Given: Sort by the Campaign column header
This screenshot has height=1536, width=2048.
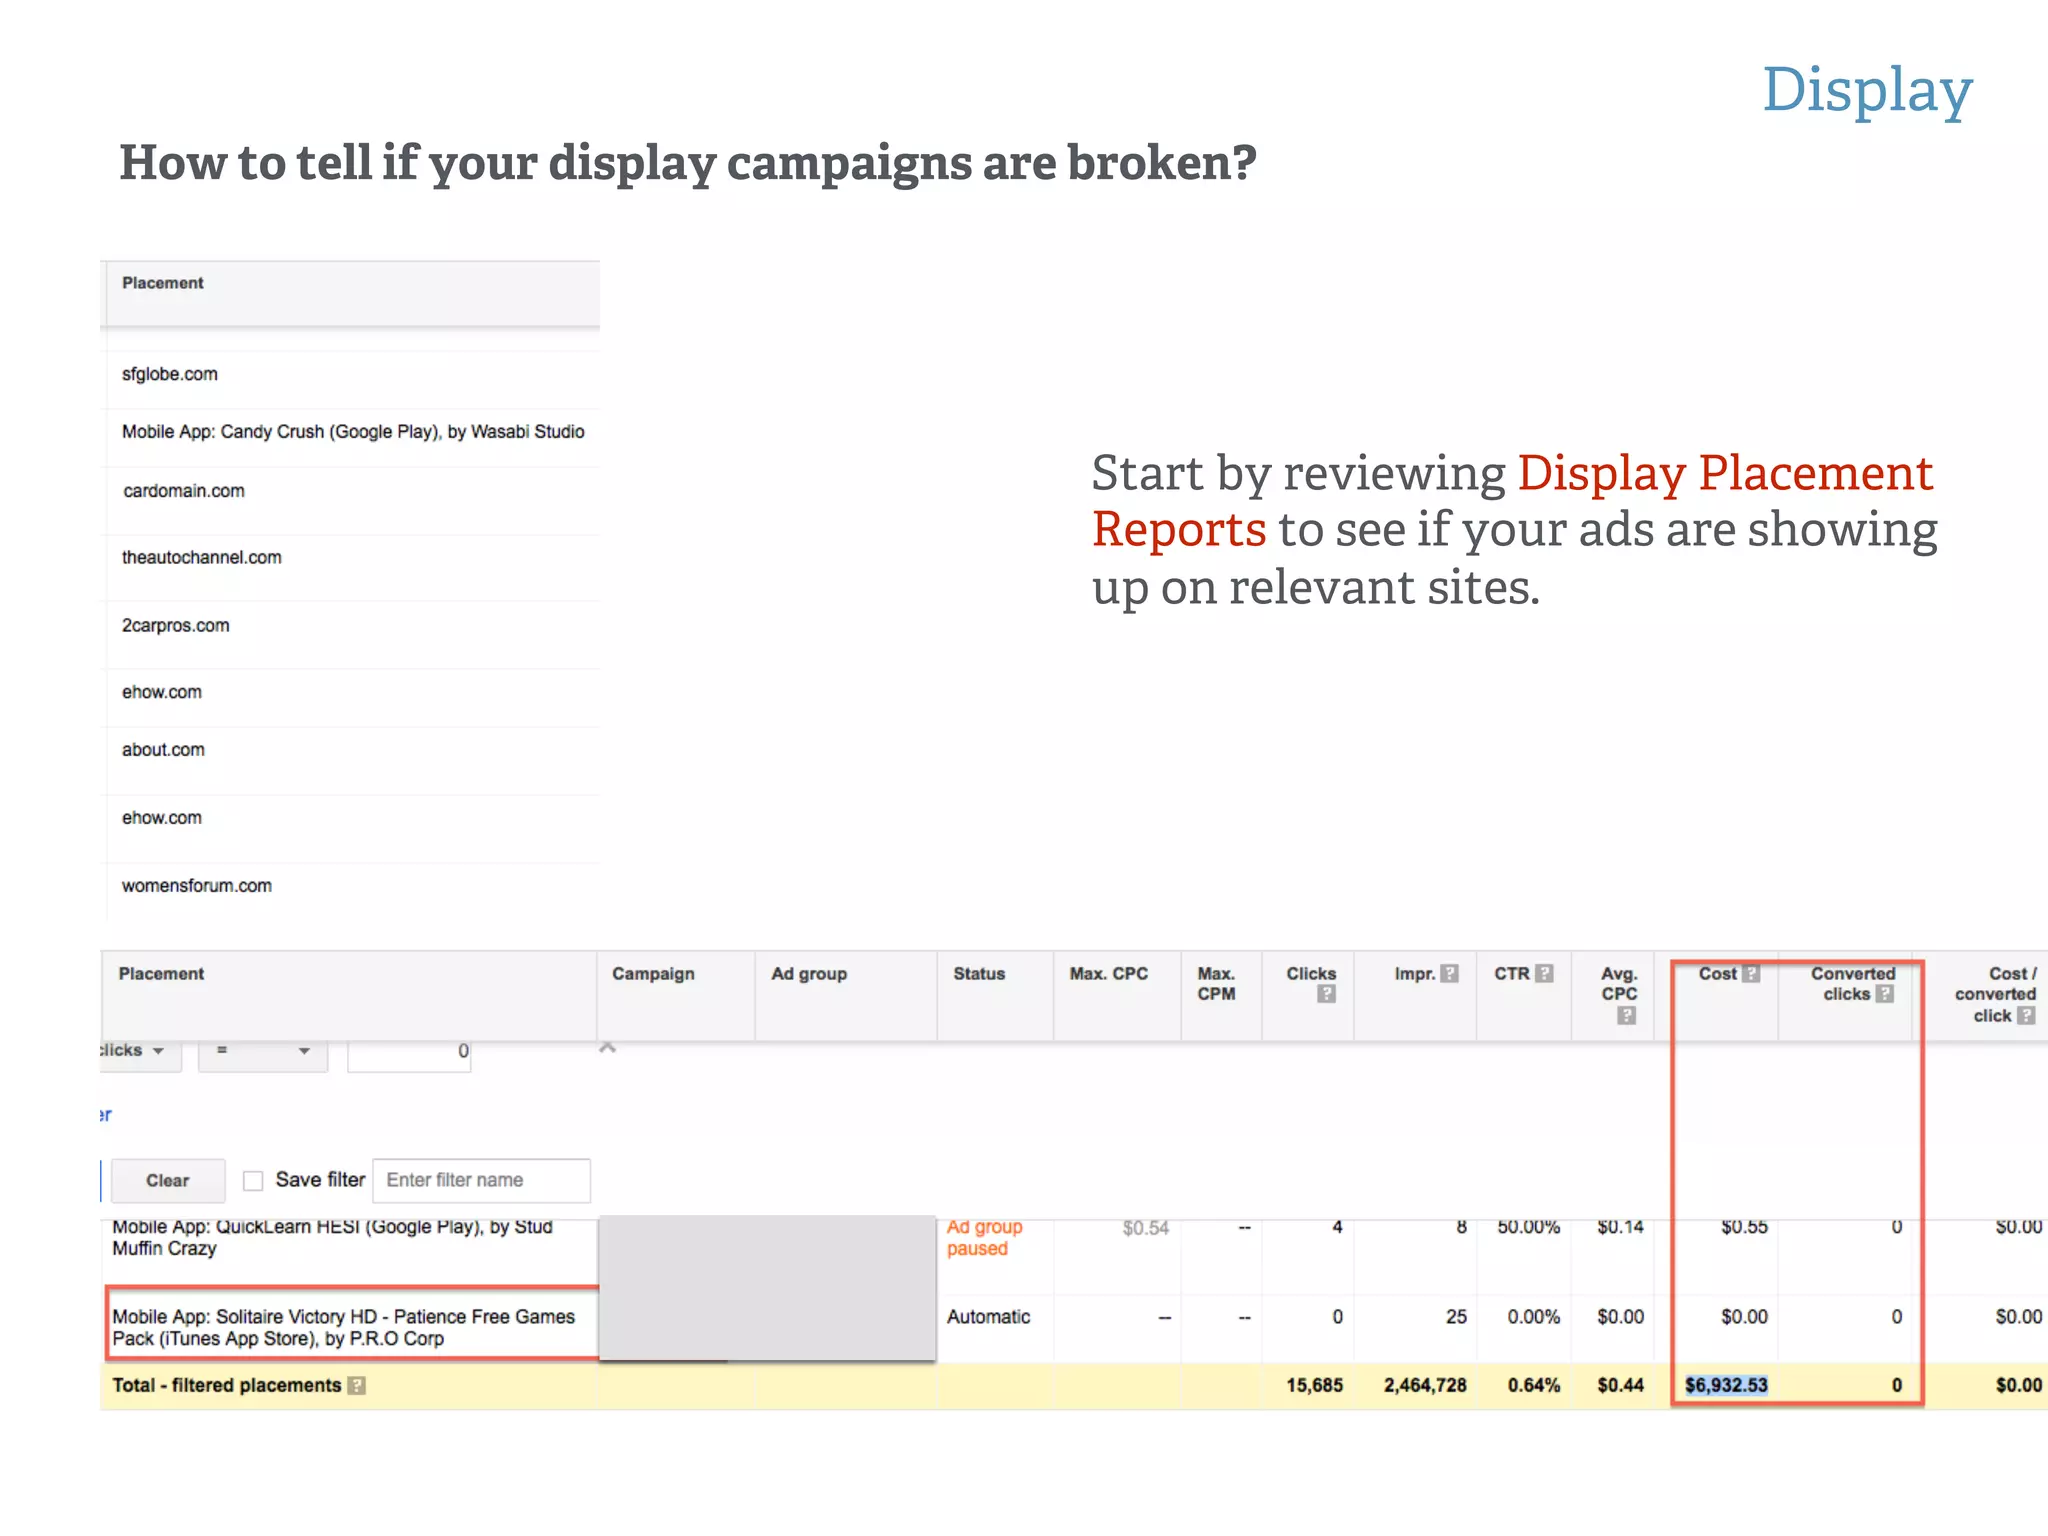Looking at the screenshot, I should [x=653, y=974].
